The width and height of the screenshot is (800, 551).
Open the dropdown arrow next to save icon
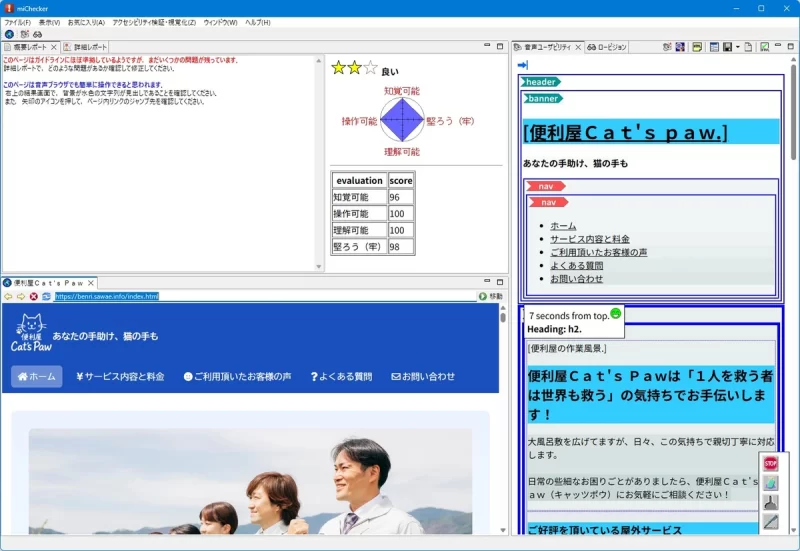738,47
